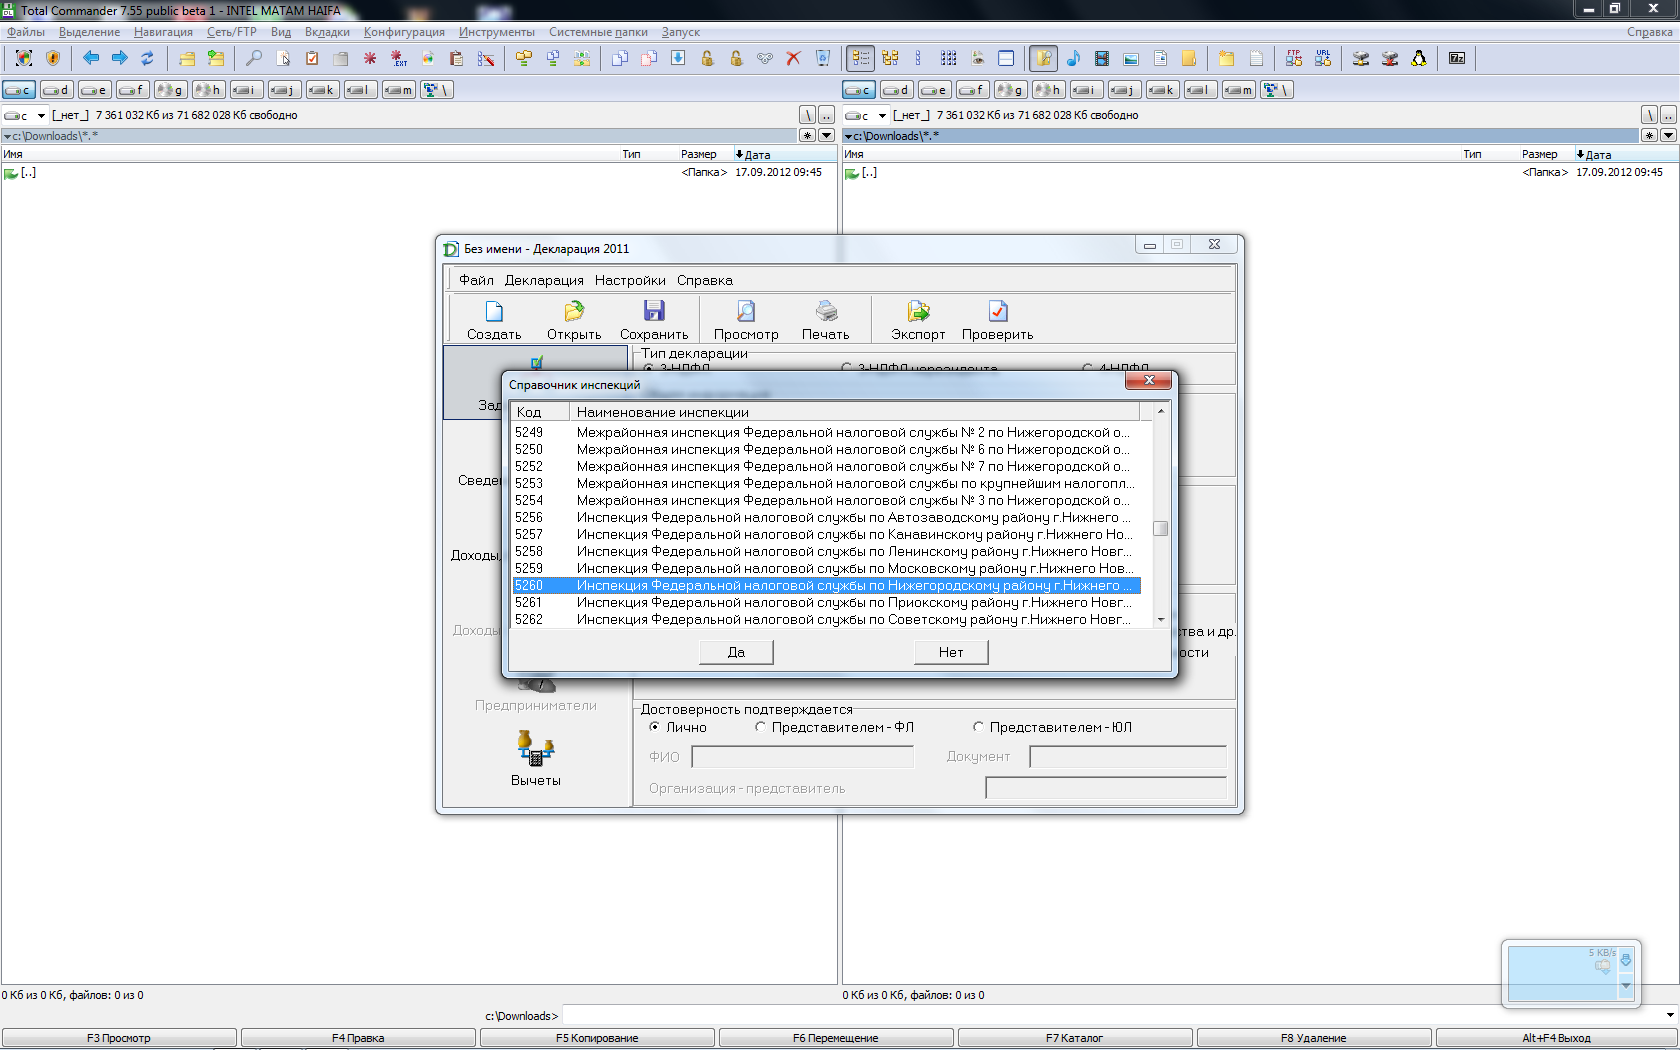Viewport: 1680px width, 1050px height.
Task: Click the F8 Удаление button
Action: 1314,1038
